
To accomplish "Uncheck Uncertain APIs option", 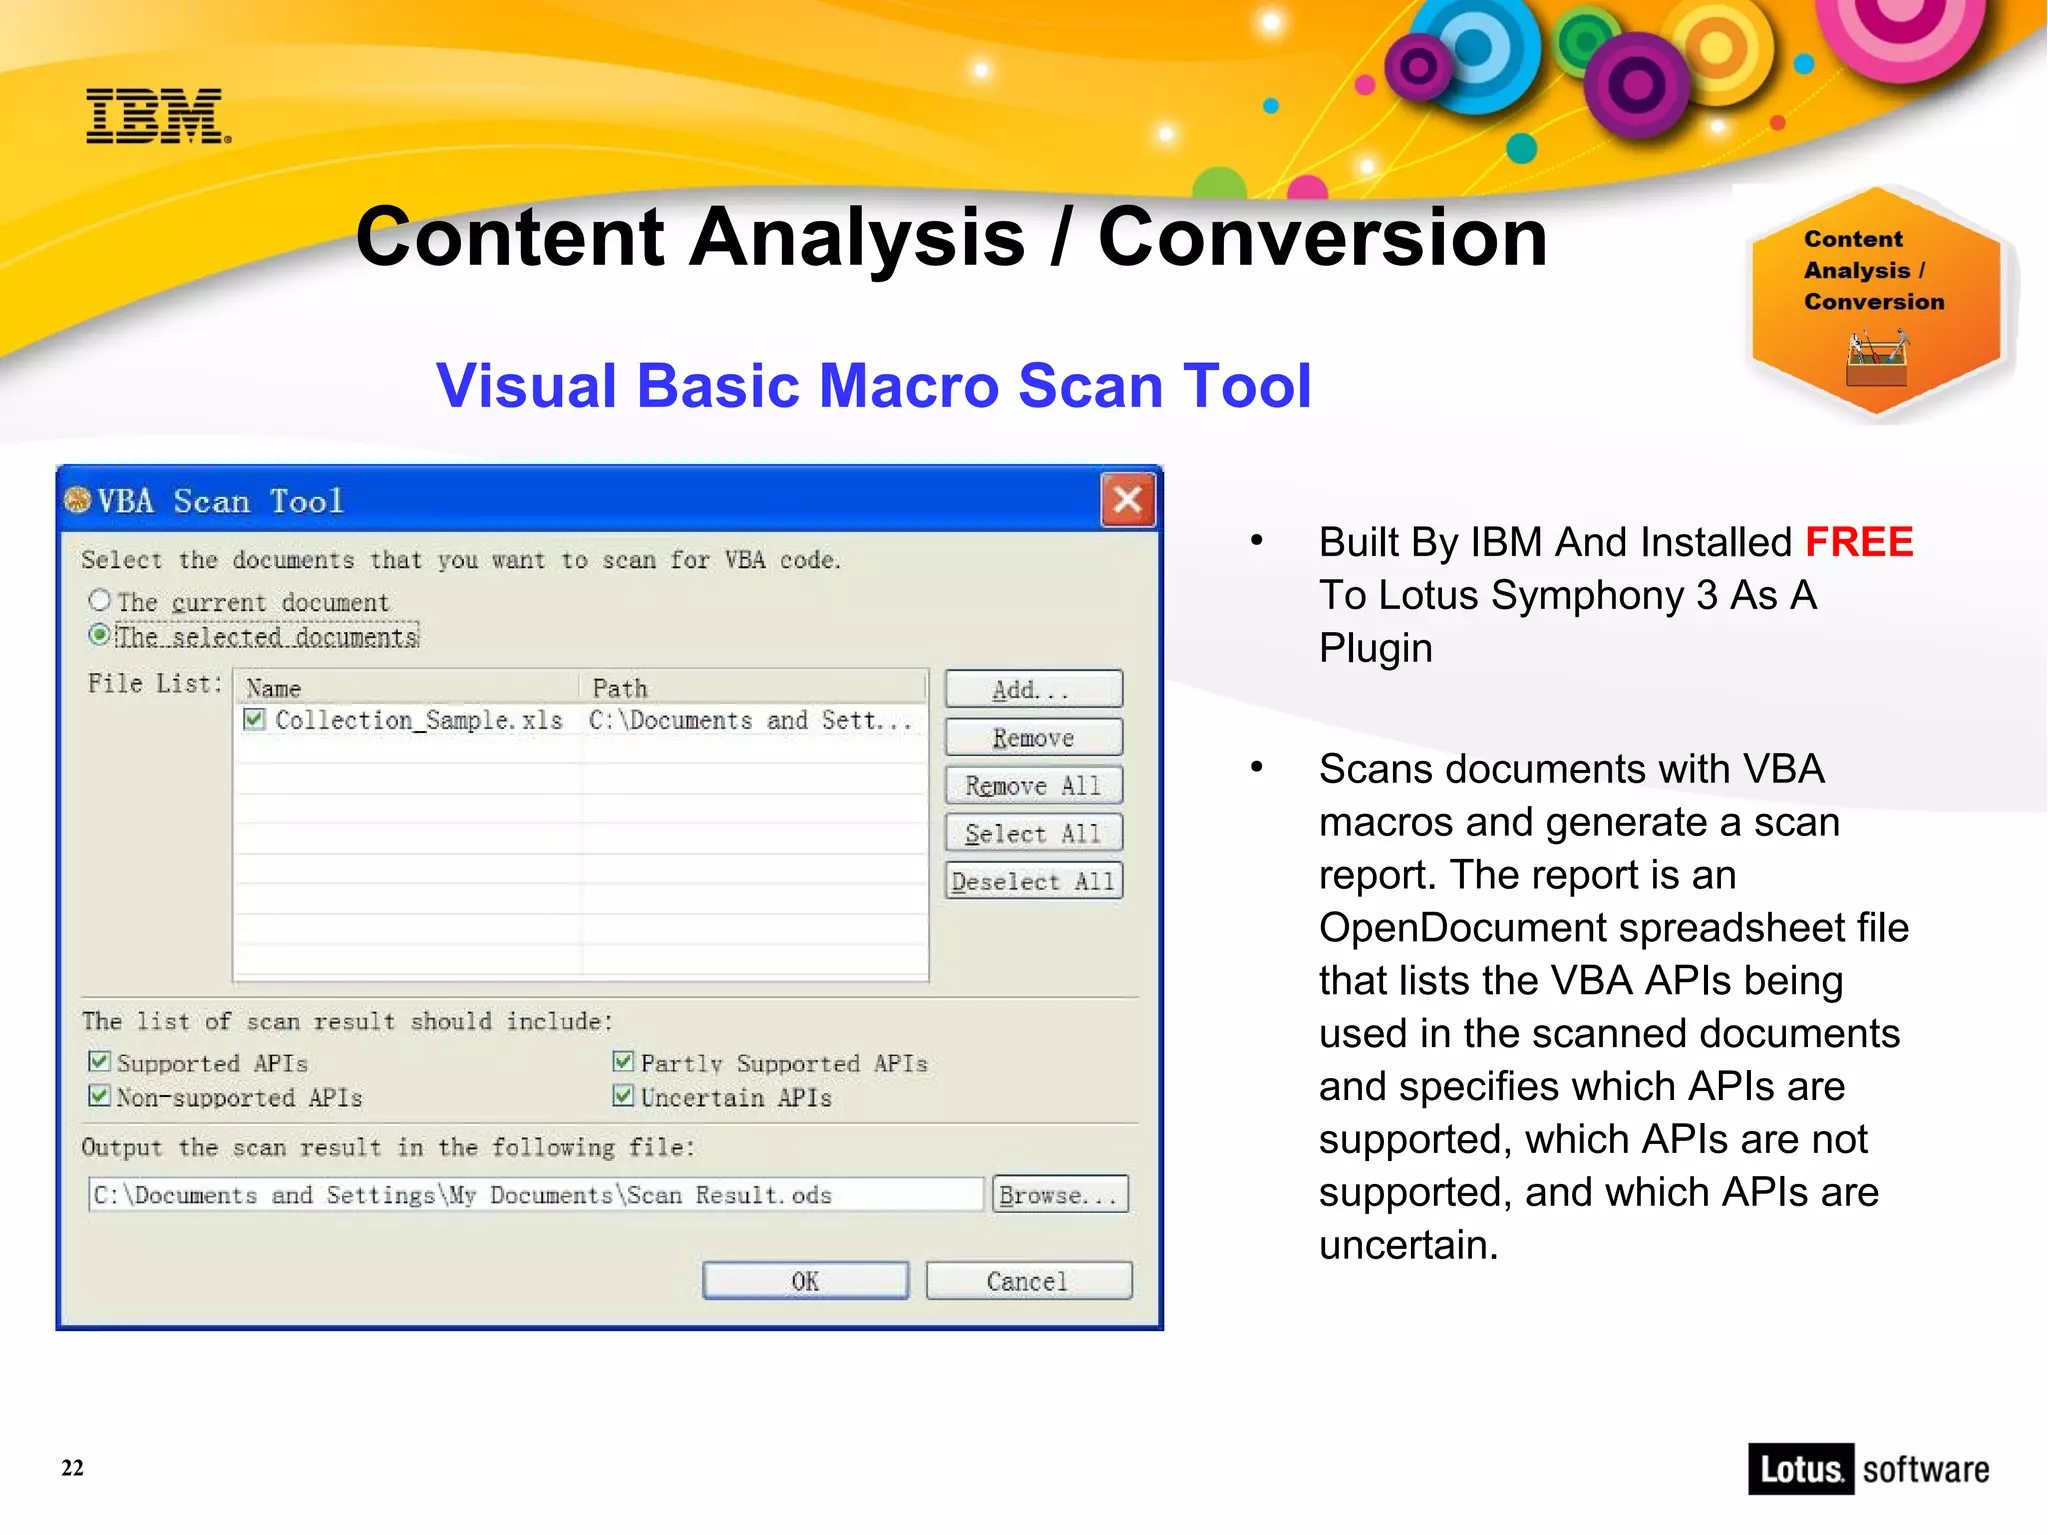I will tap(623, 1097).
